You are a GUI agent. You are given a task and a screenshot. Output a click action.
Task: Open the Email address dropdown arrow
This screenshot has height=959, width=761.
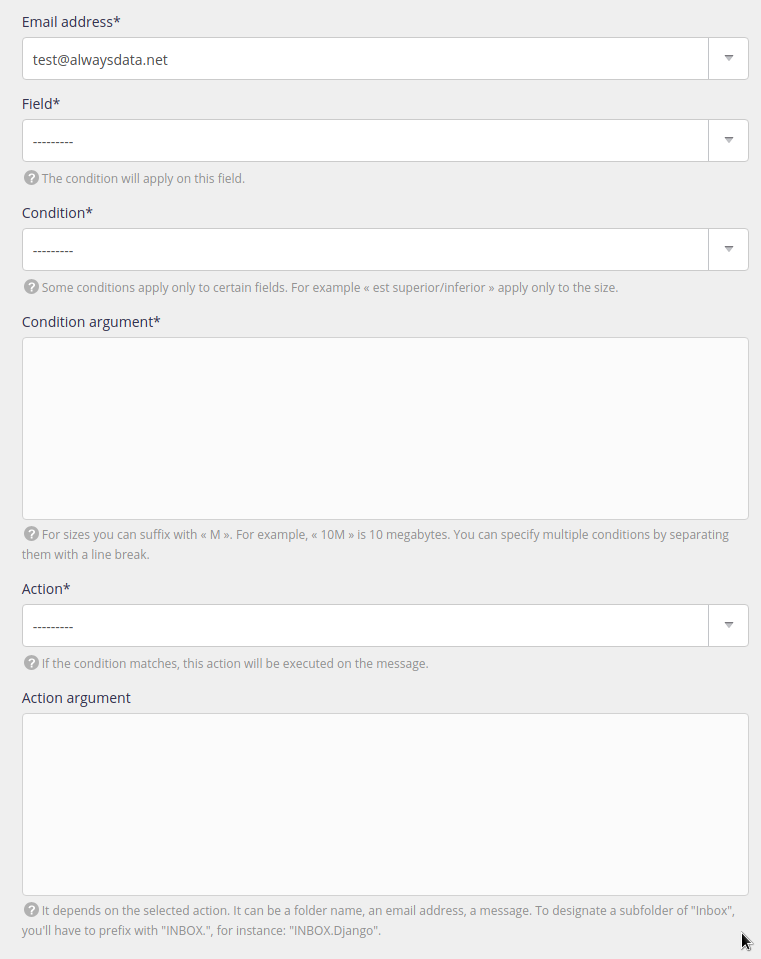pos(729,58)
